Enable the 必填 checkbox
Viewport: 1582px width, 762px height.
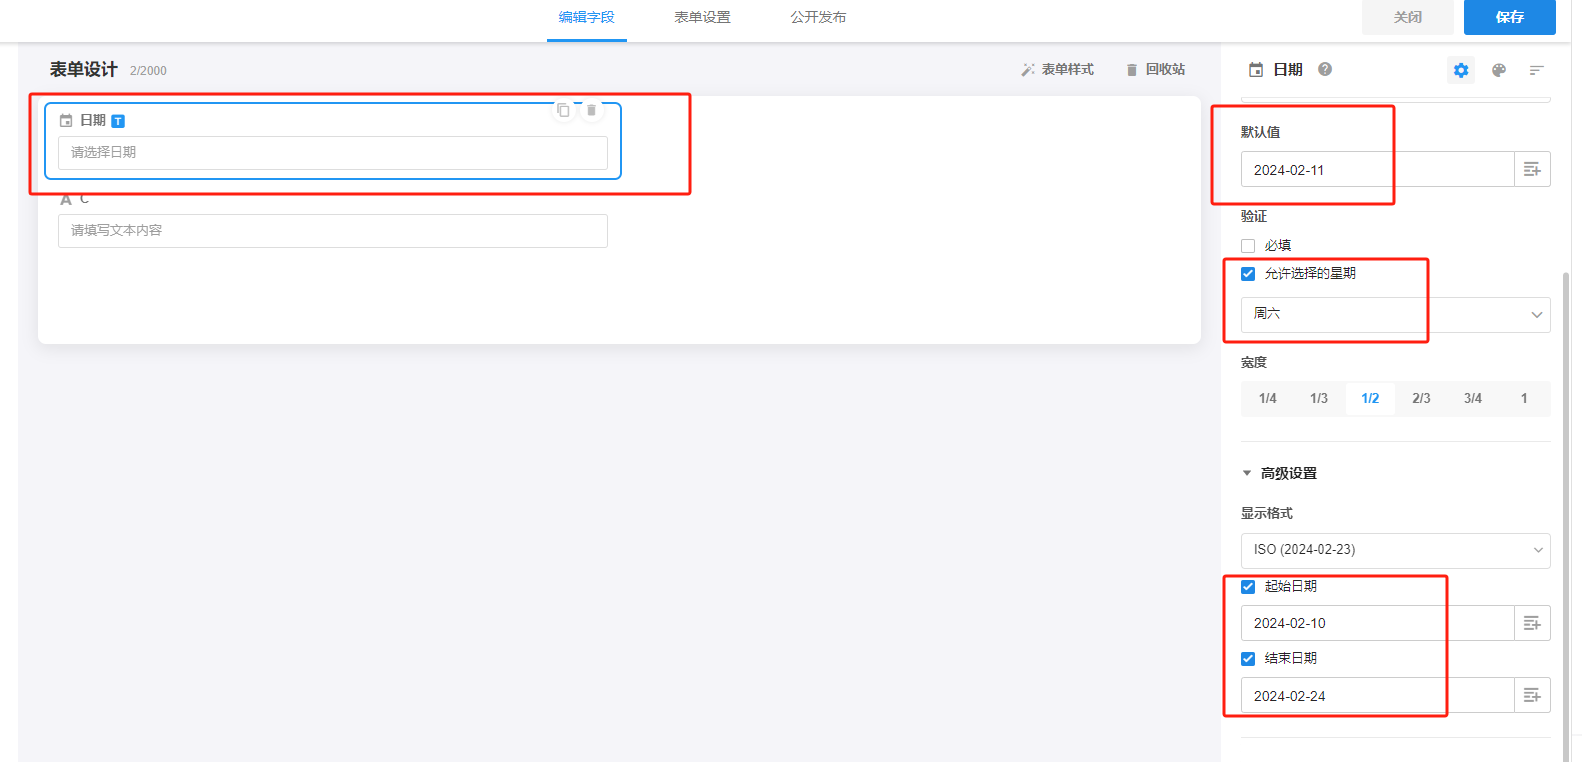(1248, 246)
